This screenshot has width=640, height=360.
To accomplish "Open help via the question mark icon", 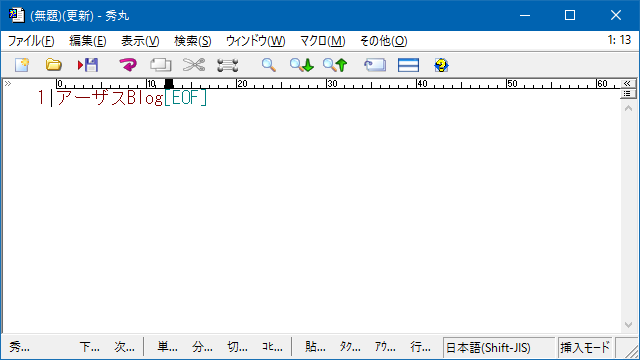I will (442, 65).
